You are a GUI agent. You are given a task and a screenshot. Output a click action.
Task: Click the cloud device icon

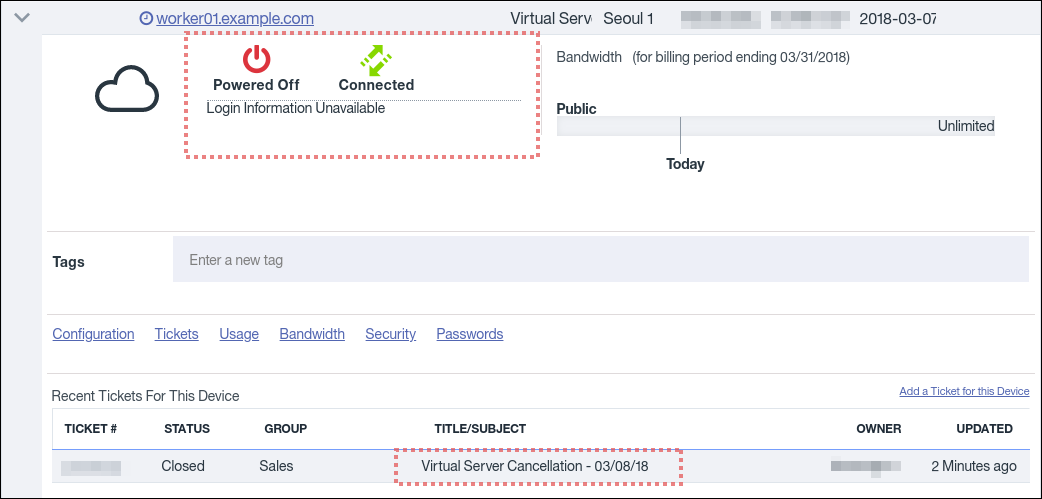pyautogui.click(x=127, y=91)
